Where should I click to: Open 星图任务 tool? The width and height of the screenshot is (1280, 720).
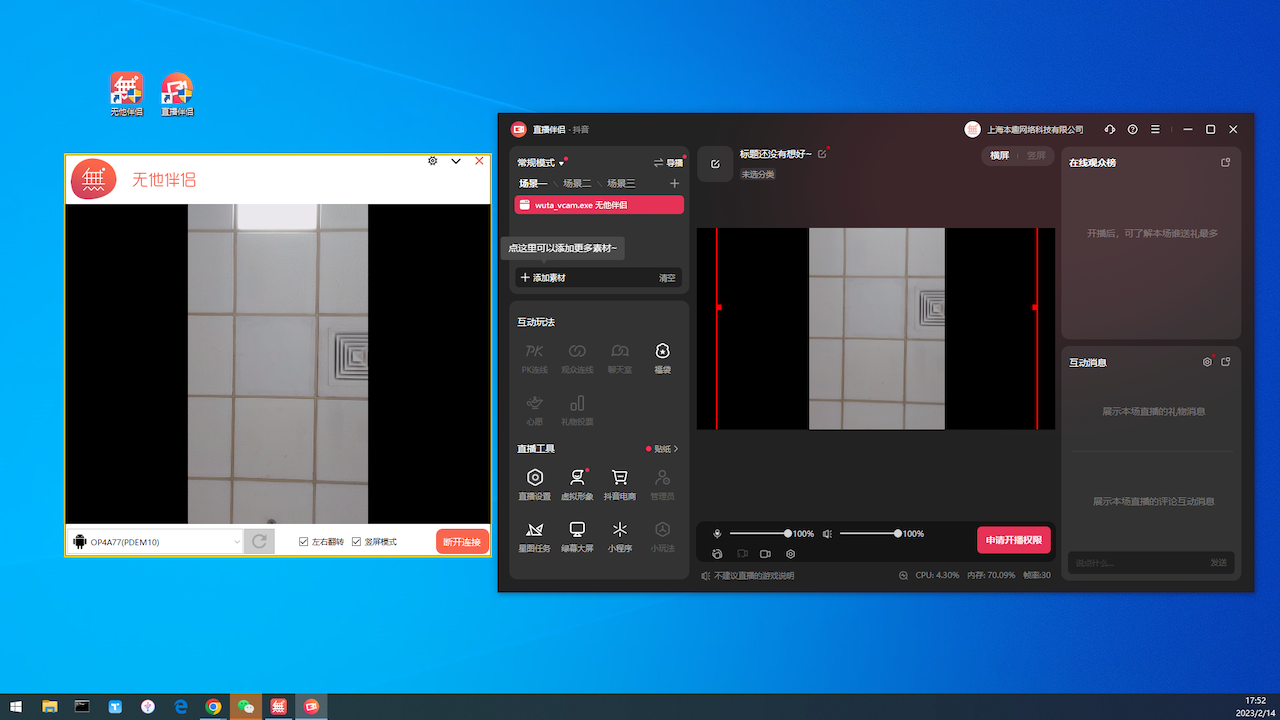[535, 536]
